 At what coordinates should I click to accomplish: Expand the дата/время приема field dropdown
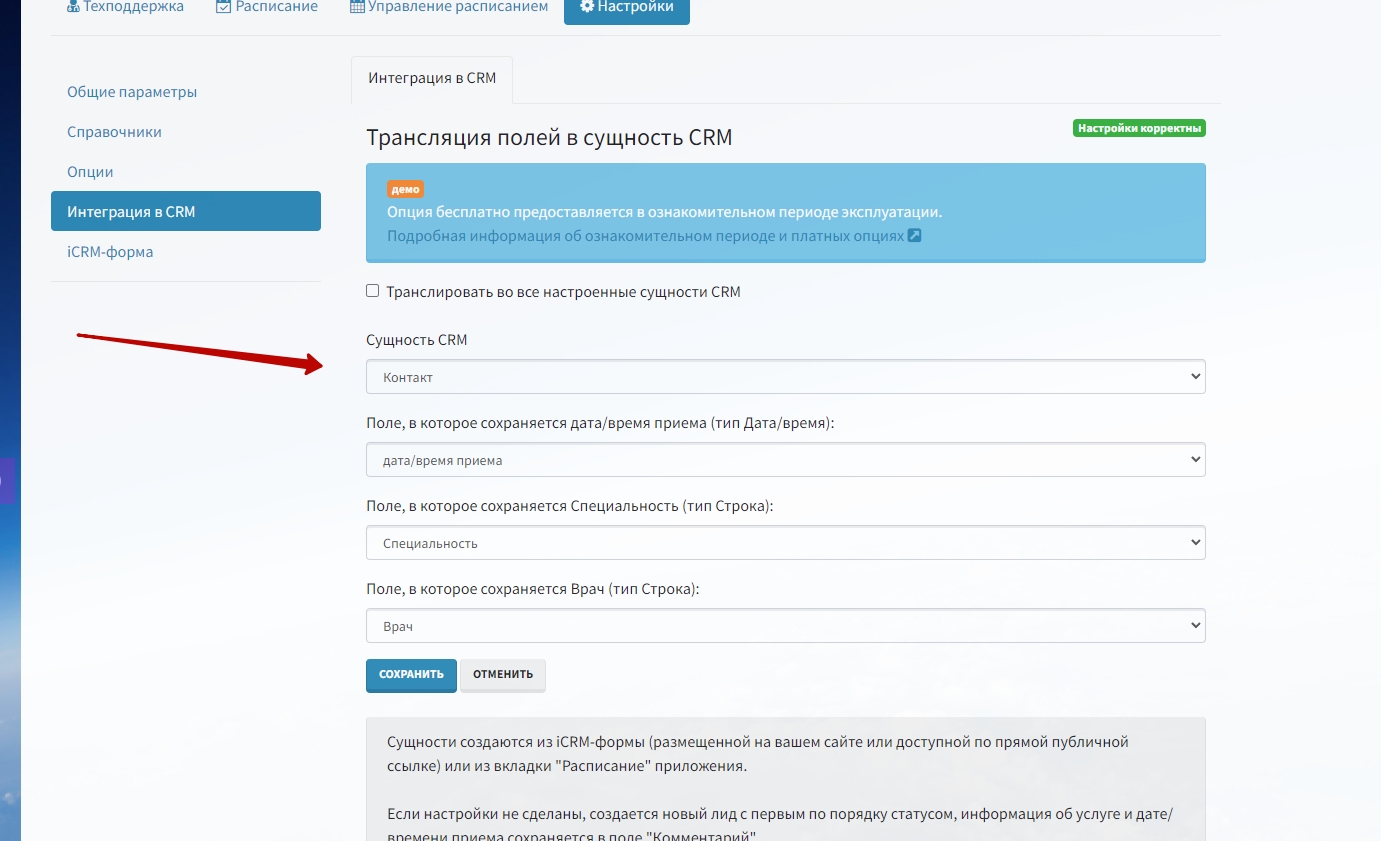tap(785, 460)
